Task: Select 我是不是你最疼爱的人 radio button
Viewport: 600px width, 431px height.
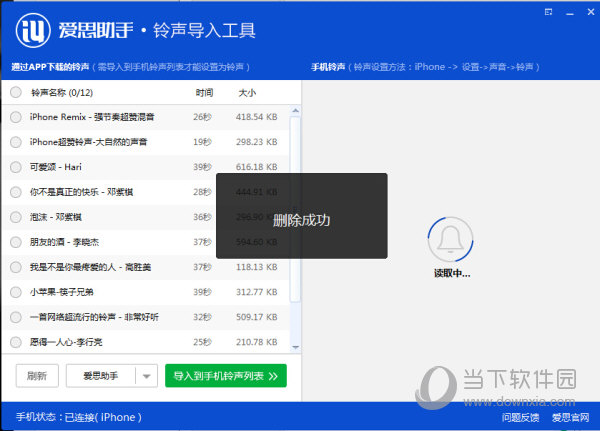Action: tap(16, 267)
